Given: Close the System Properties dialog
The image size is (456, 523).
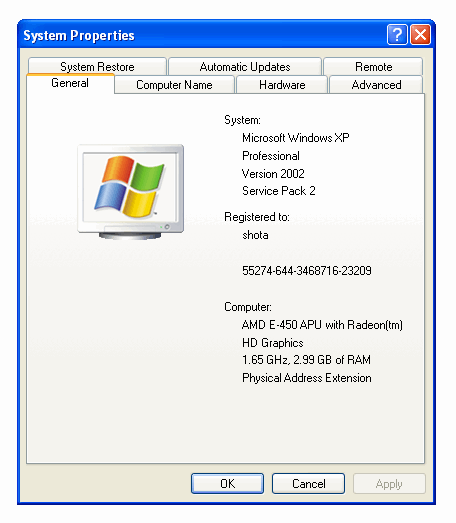Looking at the screenshot, I should (x=420, y=34).
